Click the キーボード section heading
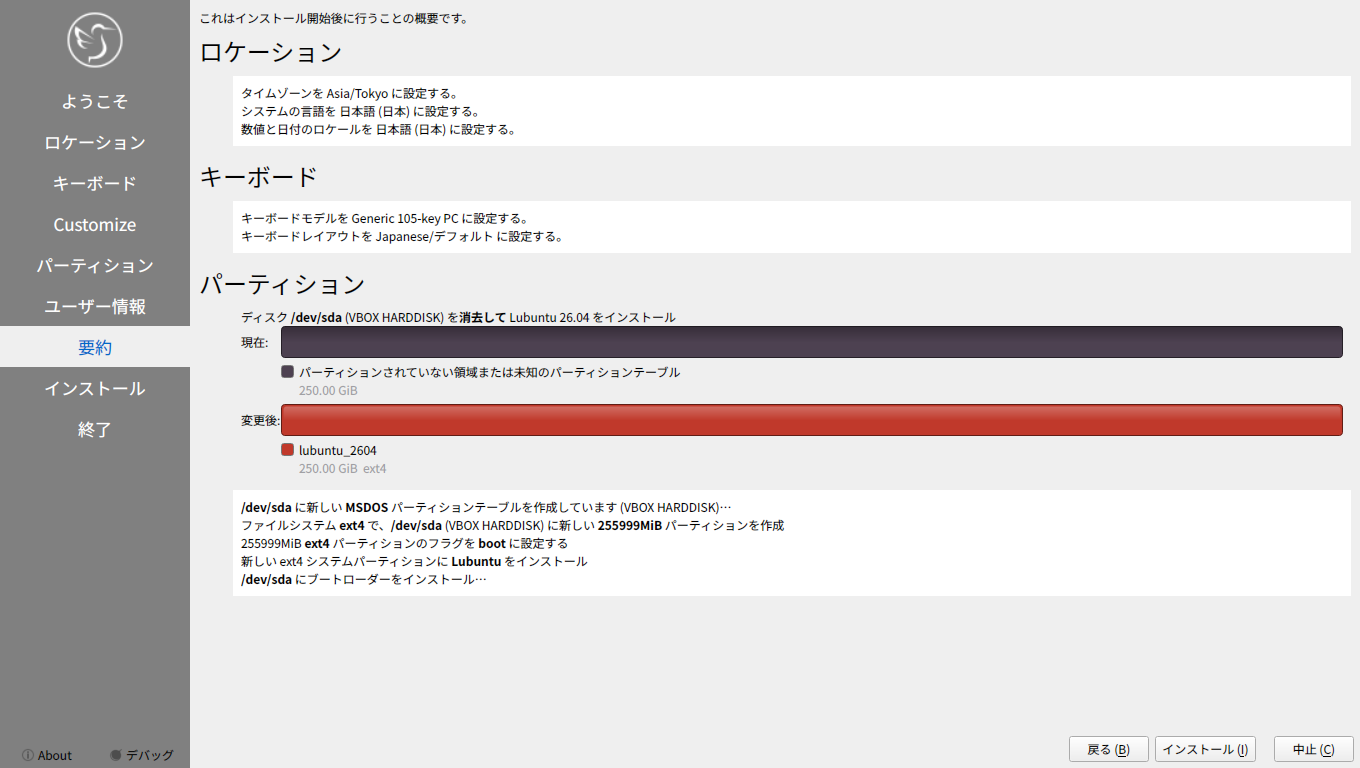Viewport: 1360px width, 768px height. [x=259, y=177]
